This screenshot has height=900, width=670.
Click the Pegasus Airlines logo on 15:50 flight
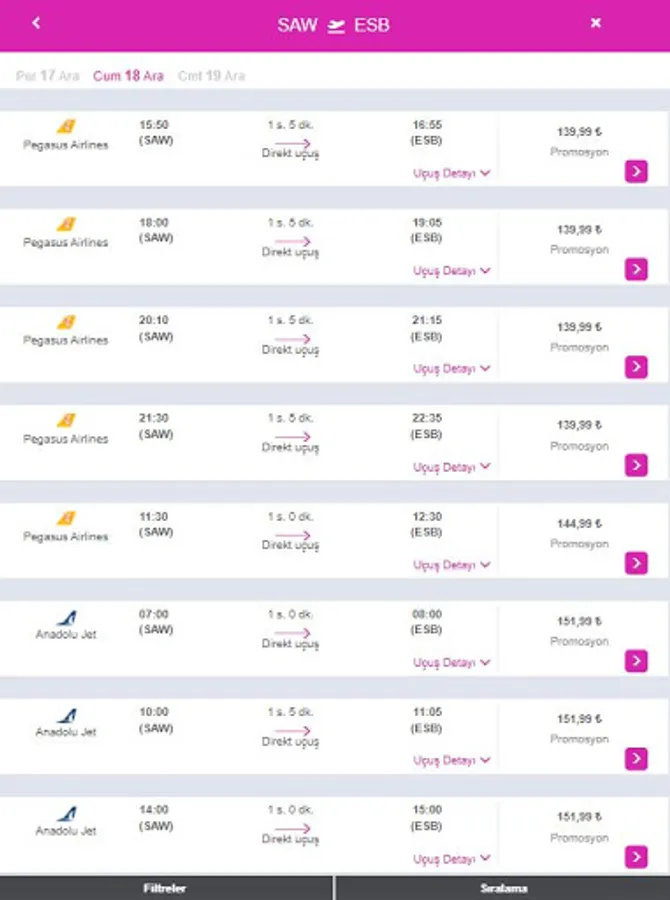66,127
